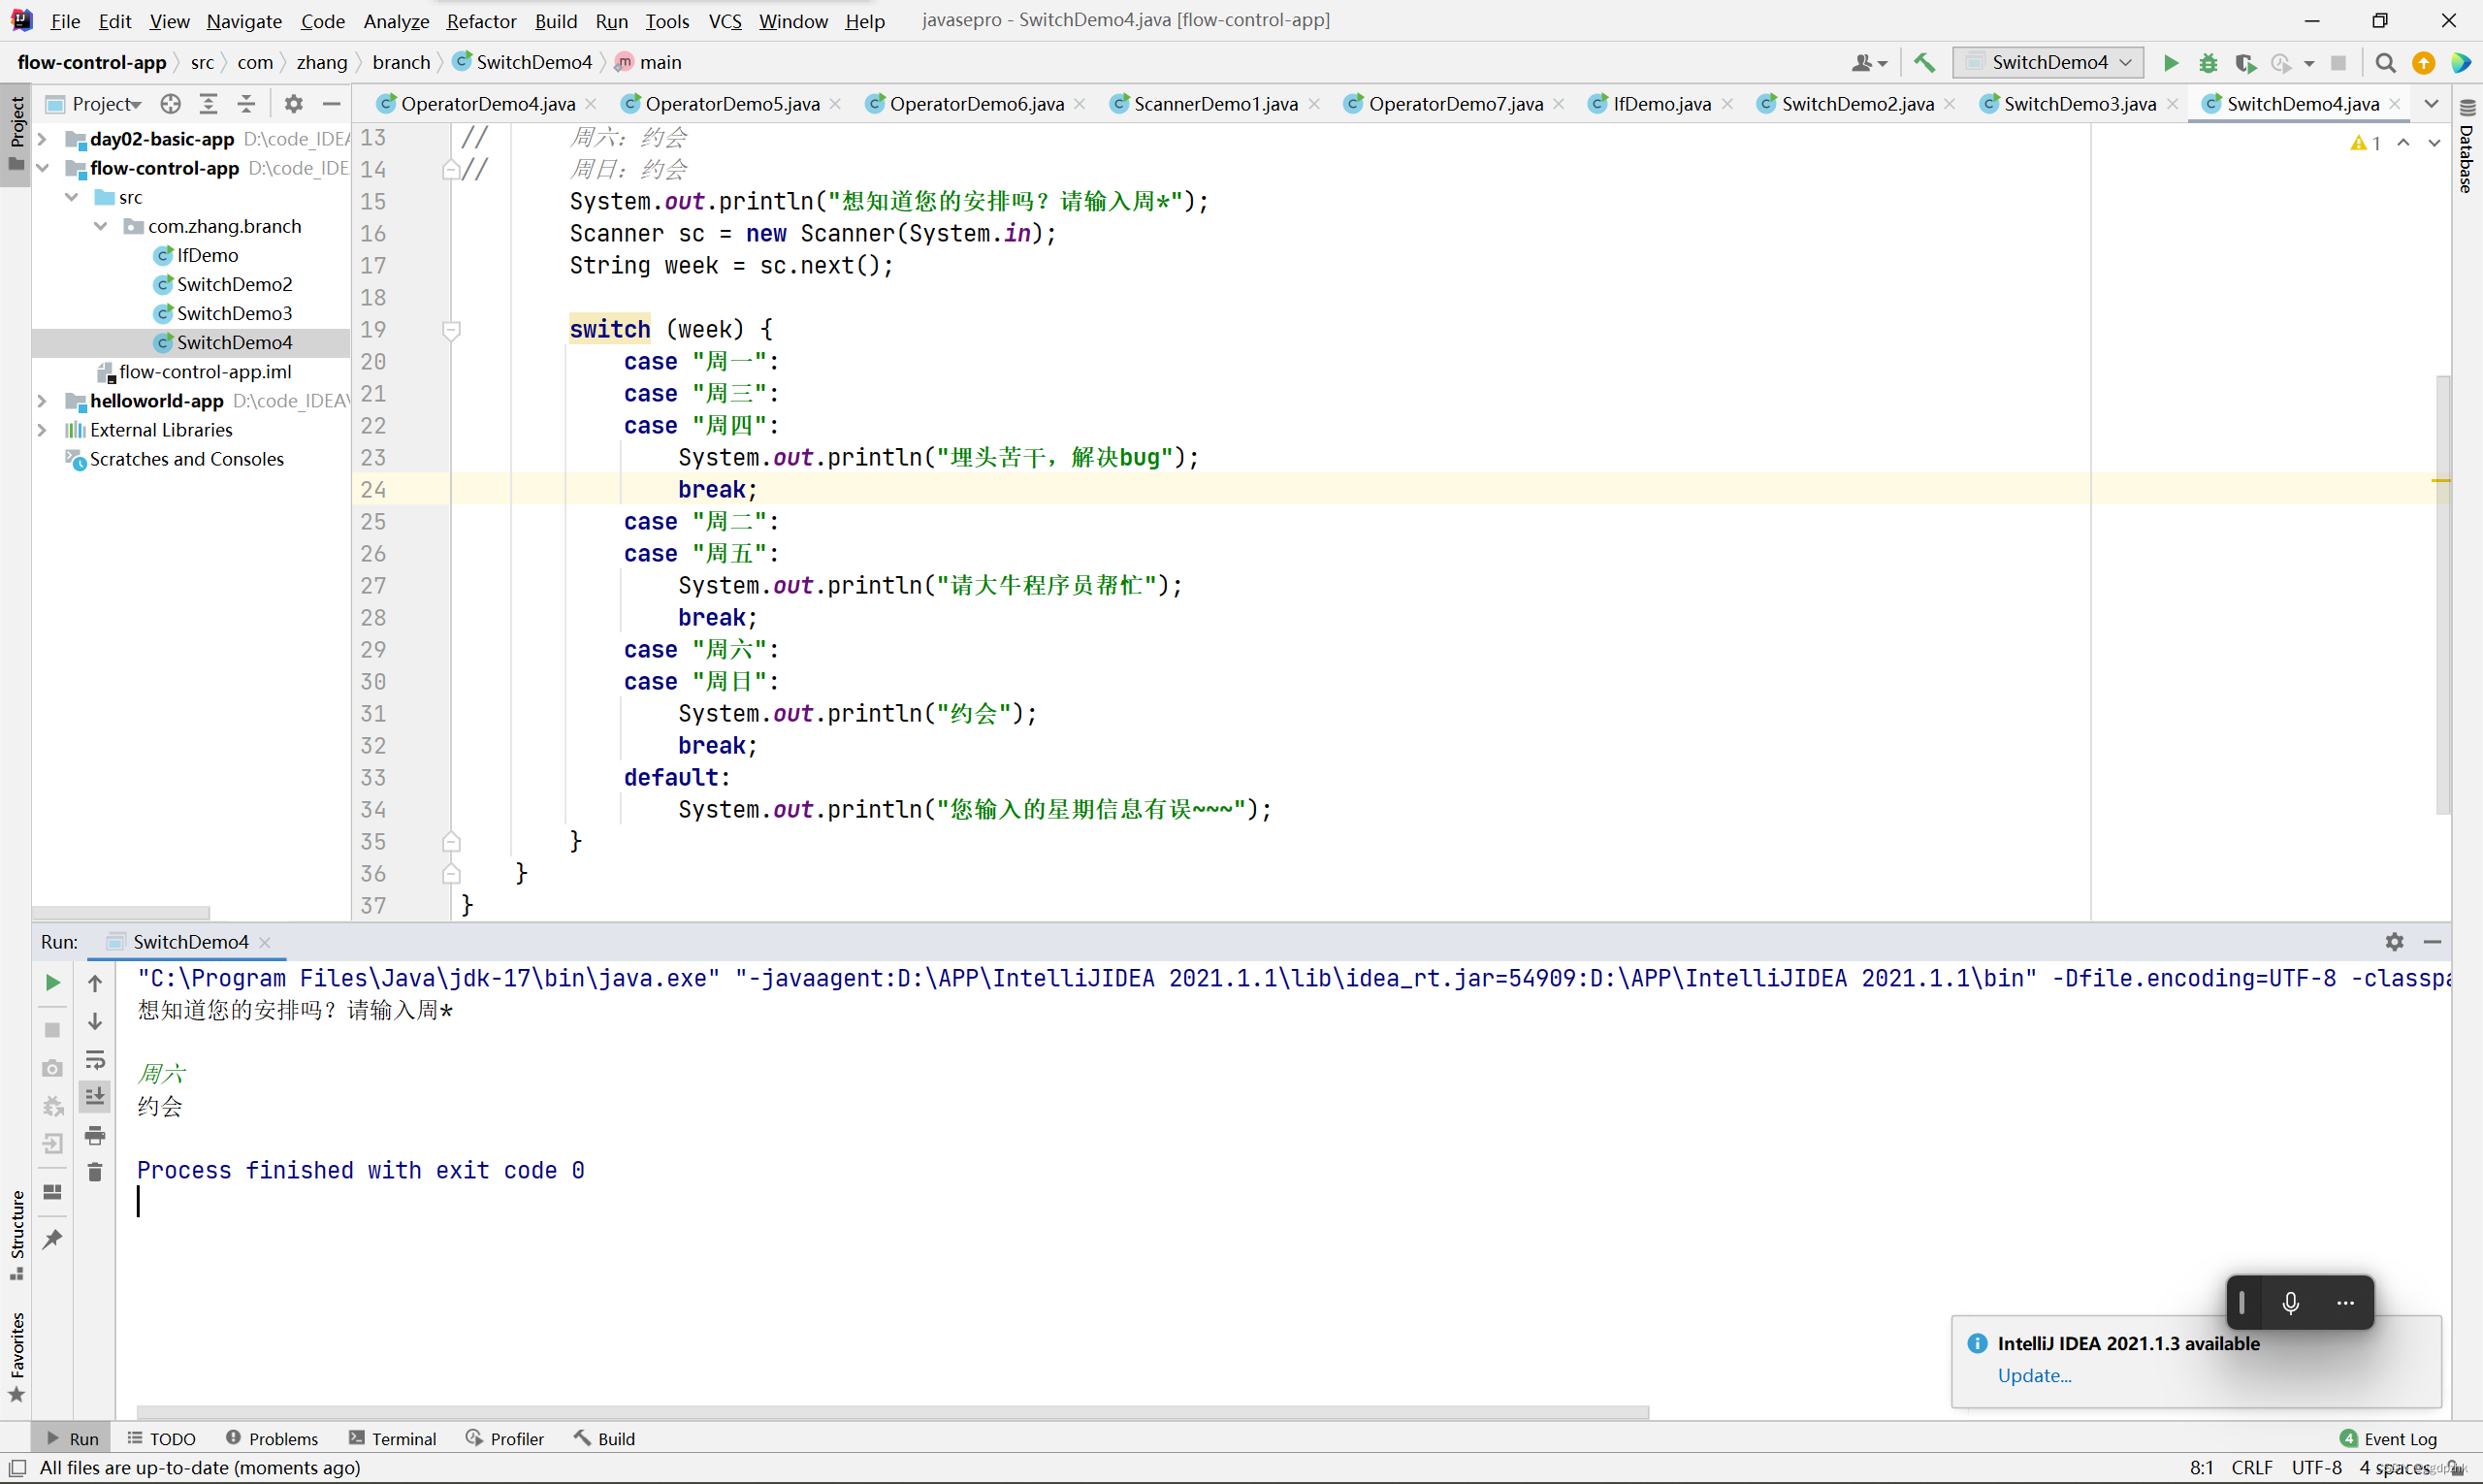Viewport: 2483px width, 1484px height.
Task: Open the Profiler tool window
Action: 505,1438
